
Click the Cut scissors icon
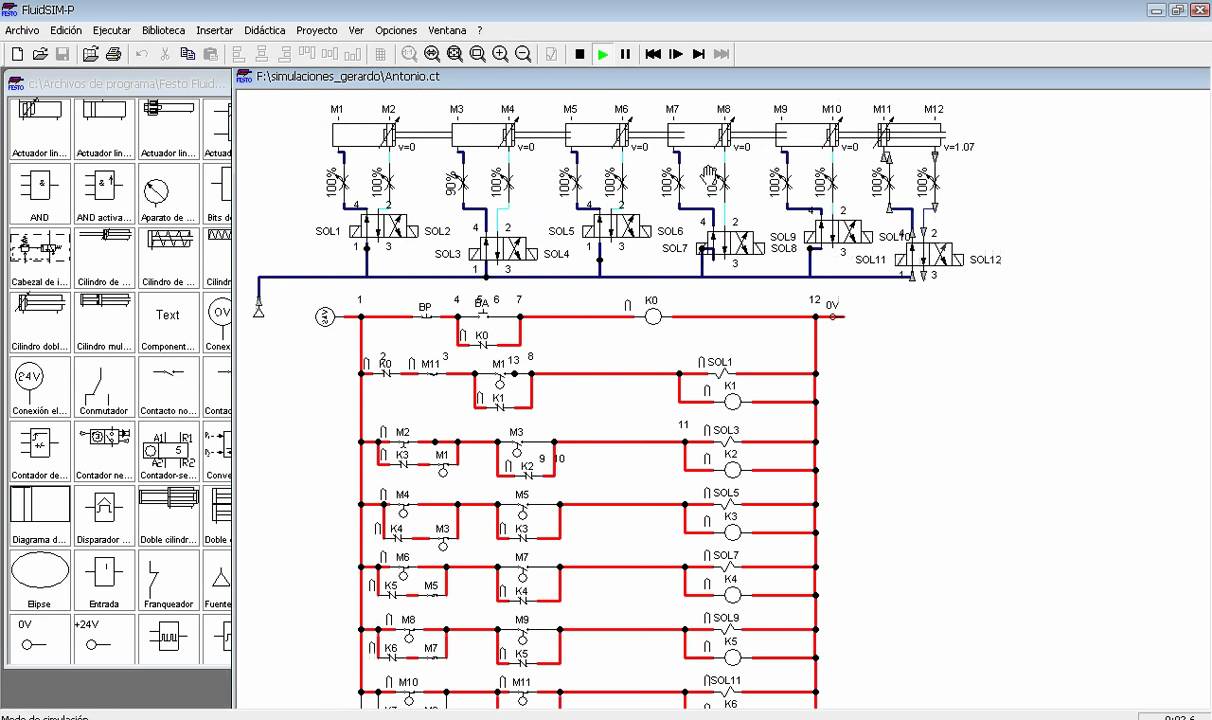pyautogui.click(x=165, y=54)
